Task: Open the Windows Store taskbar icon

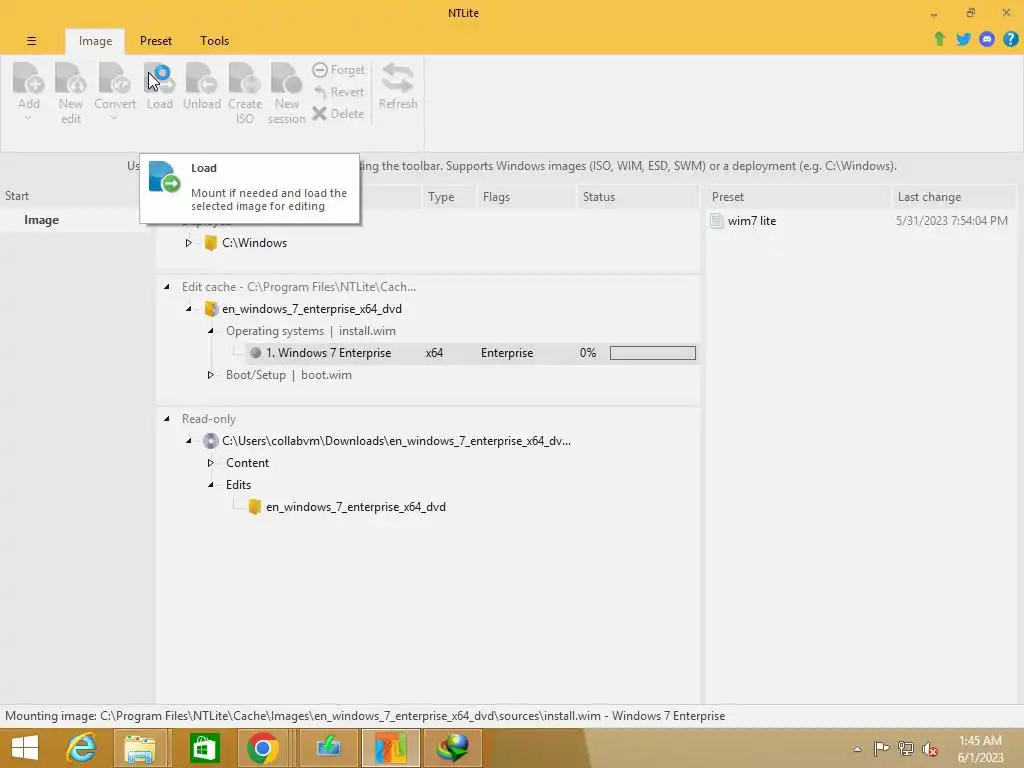Action: 204,748
